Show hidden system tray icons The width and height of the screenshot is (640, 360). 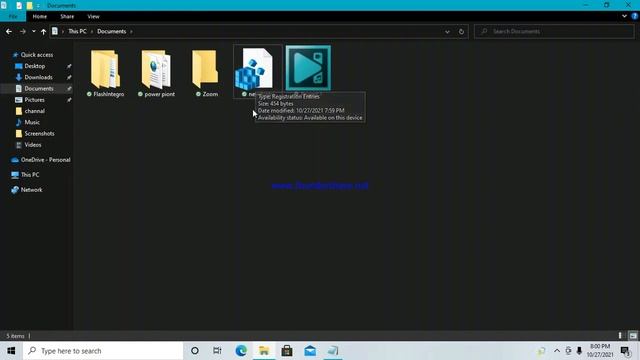tap(557, 351)
